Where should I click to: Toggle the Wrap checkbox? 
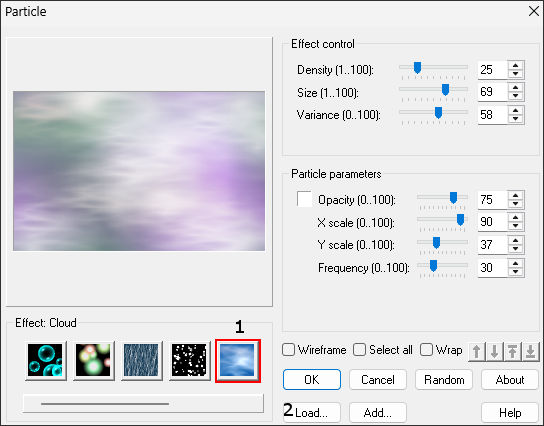pyautogui.click(x=426, y=350)
